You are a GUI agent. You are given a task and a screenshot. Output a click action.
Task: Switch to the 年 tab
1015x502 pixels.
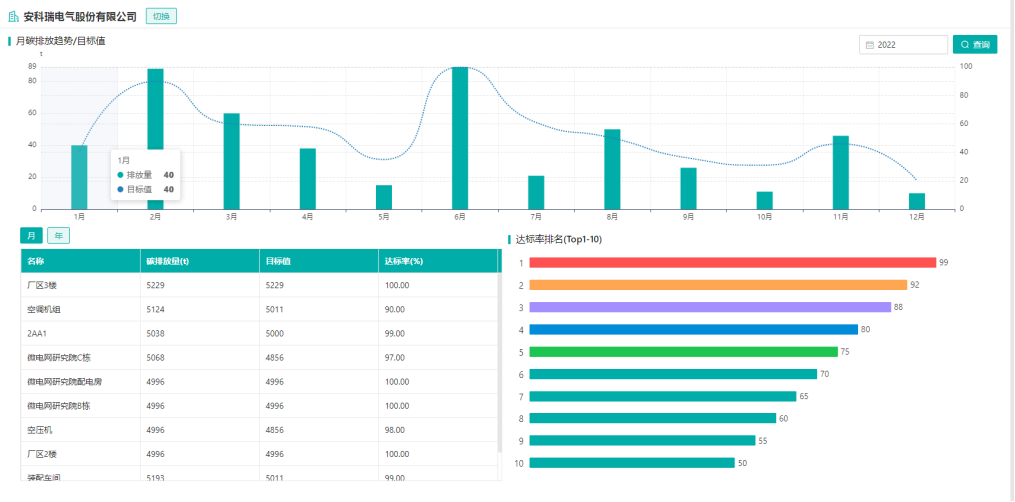pos(58,235)
